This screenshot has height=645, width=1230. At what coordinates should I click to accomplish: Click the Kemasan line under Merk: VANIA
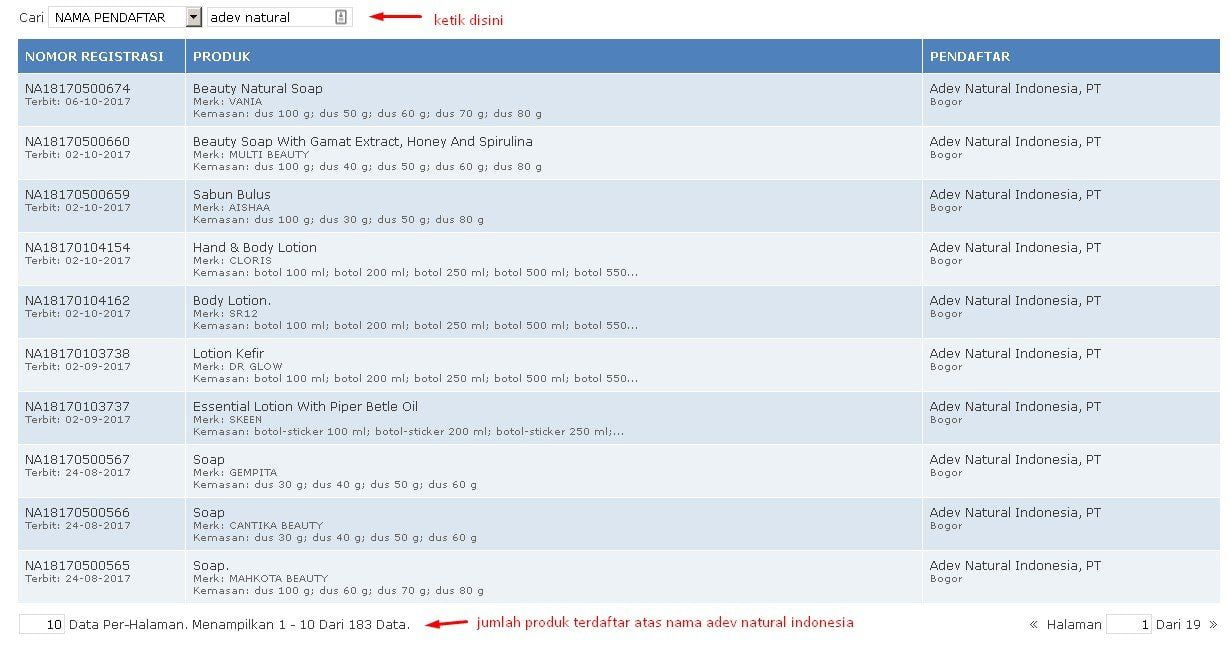pyautogui.click(x=367, y=114)
